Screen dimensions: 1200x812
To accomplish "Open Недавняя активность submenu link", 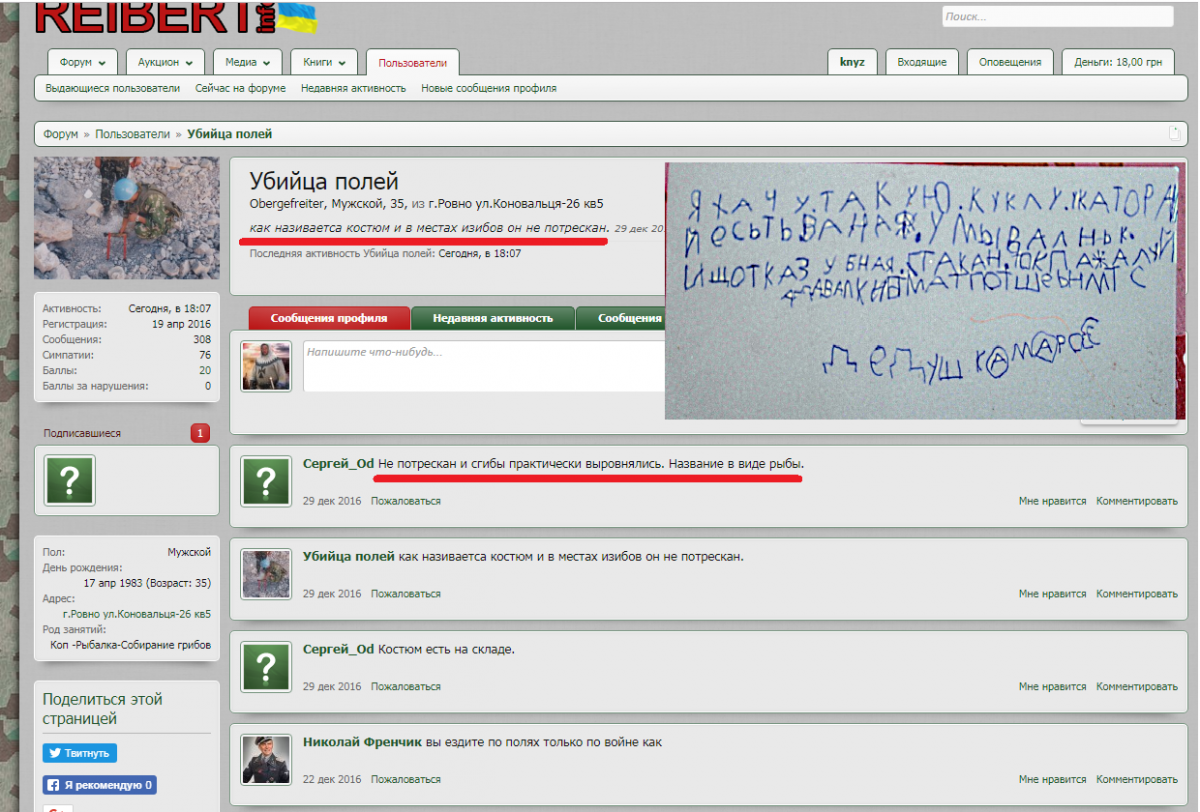I will 353,88.
